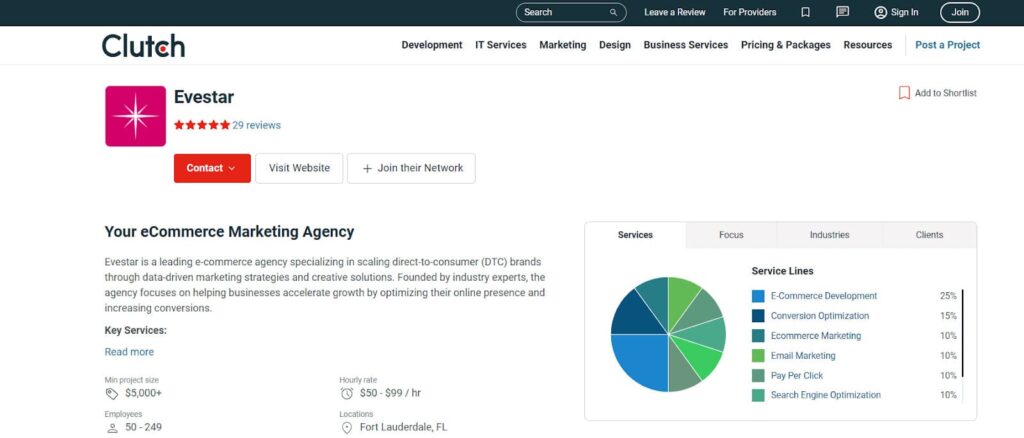Click the Search Engine Optimization swatch
This screenshot has height=438, width=1024.
pos(758,396)
